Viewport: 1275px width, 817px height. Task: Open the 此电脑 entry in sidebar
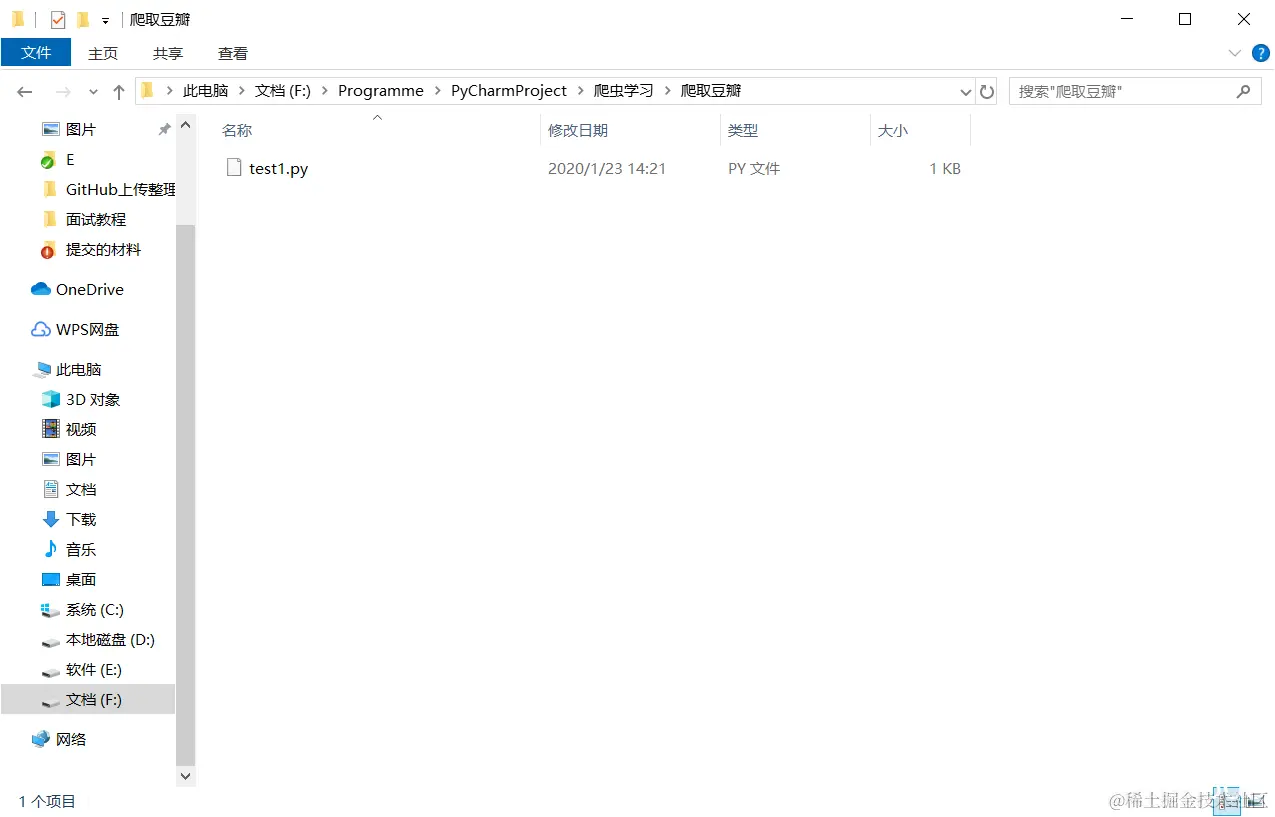pos(80,369)
